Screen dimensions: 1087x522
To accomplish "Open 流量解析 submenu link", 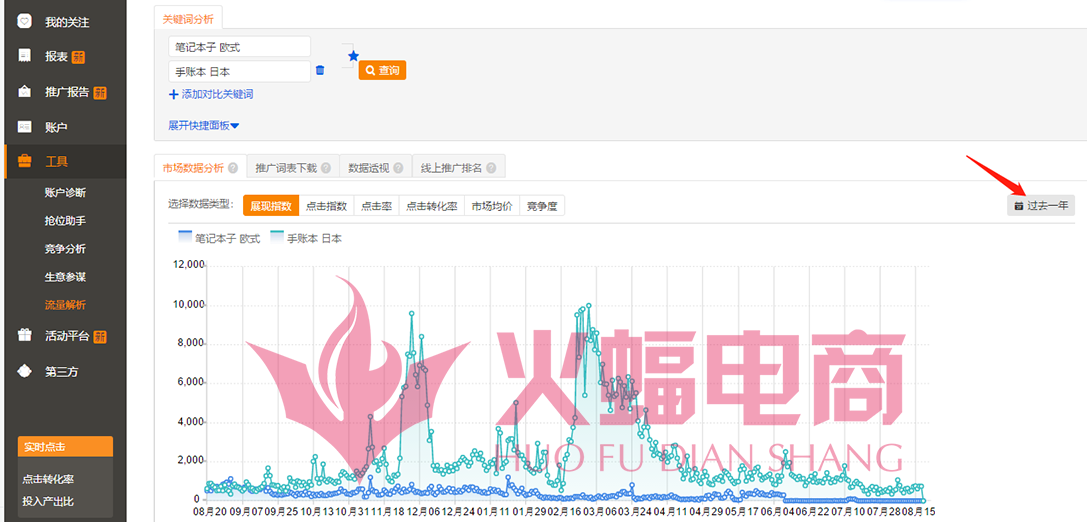I will coord(65,304).
